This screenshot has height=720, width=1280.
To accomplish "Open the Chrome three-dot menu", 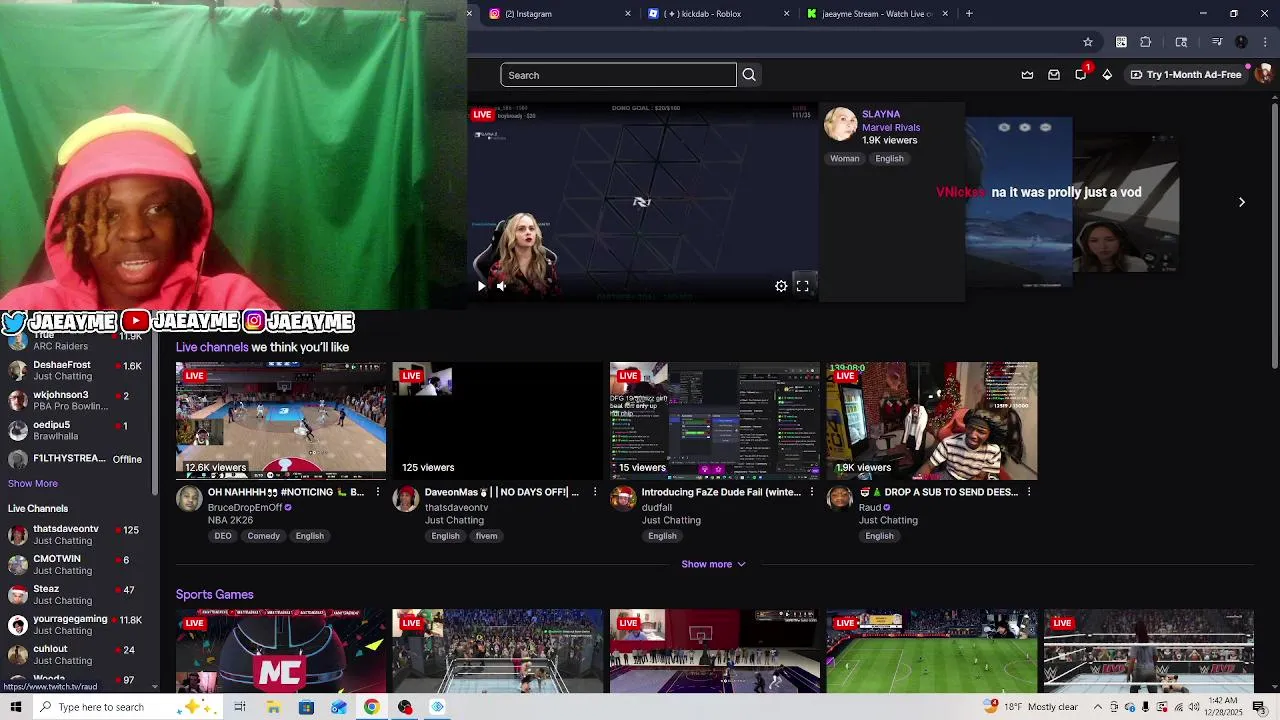I will click(1266, 42).
